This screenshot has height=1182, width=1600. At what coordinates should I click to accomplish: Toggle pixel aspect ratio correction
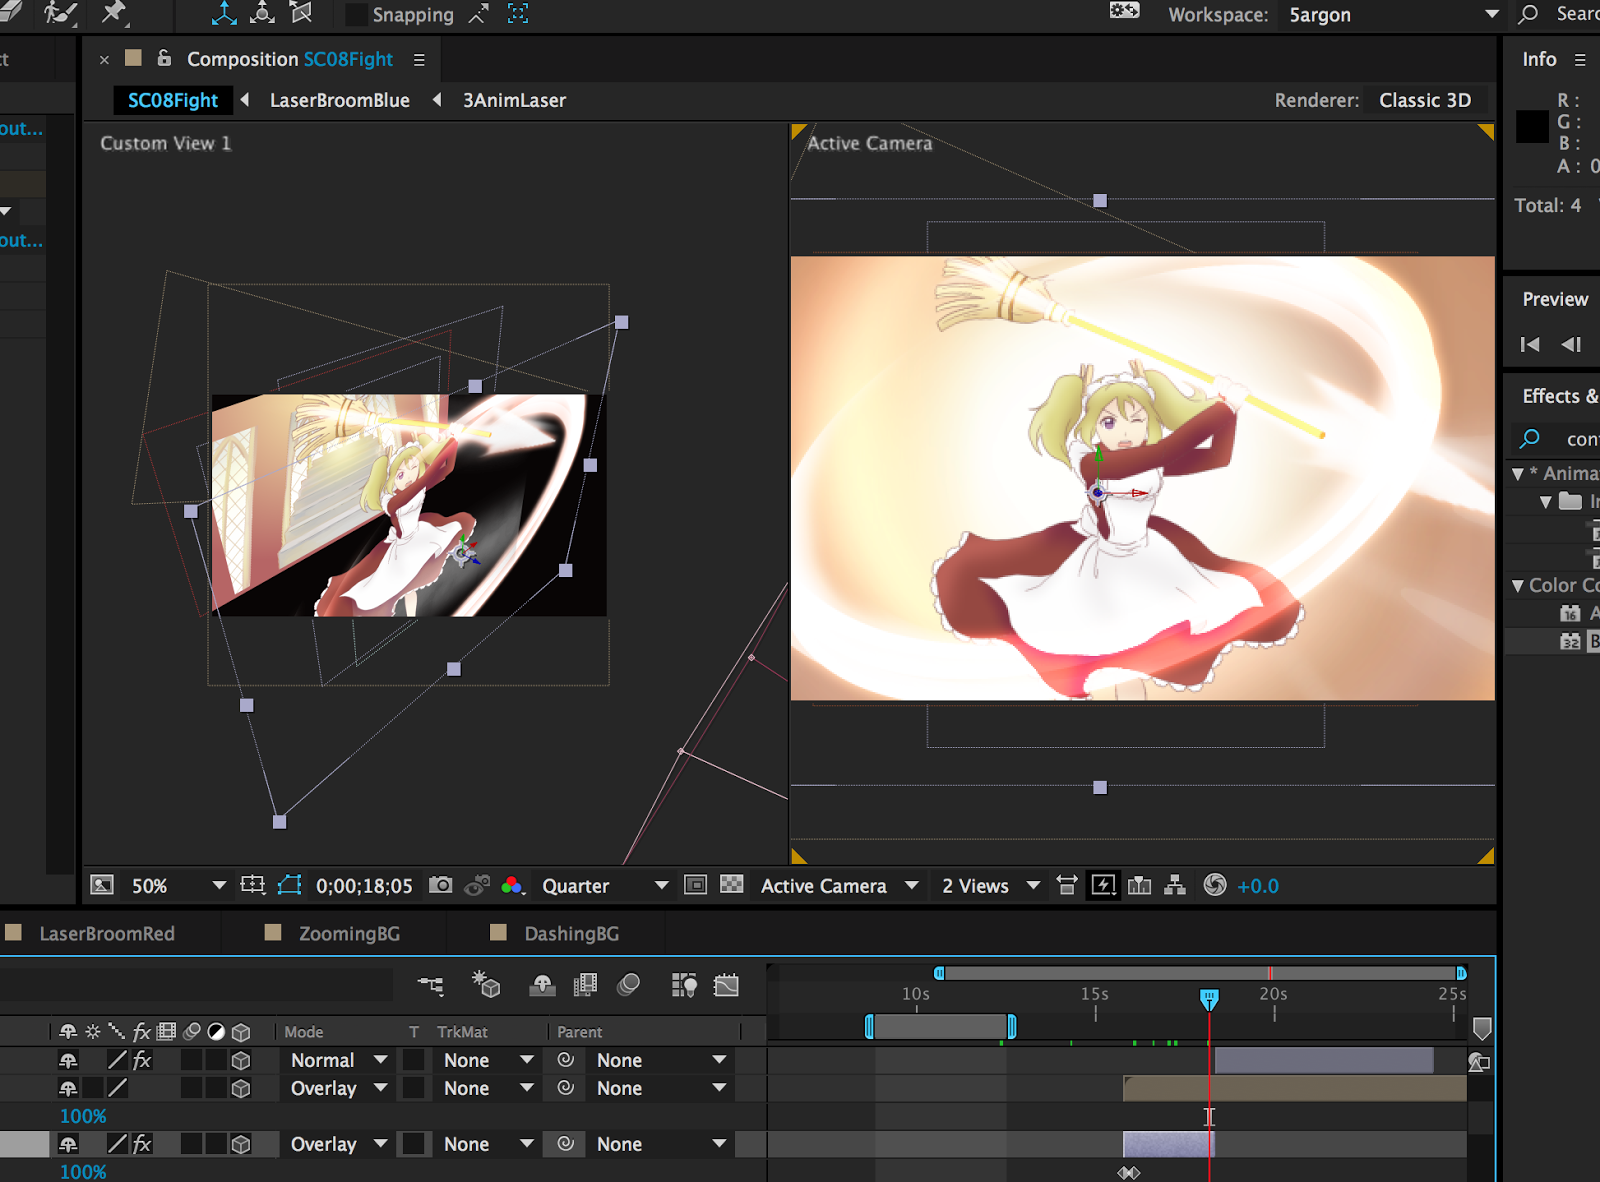click(1067, 885)
